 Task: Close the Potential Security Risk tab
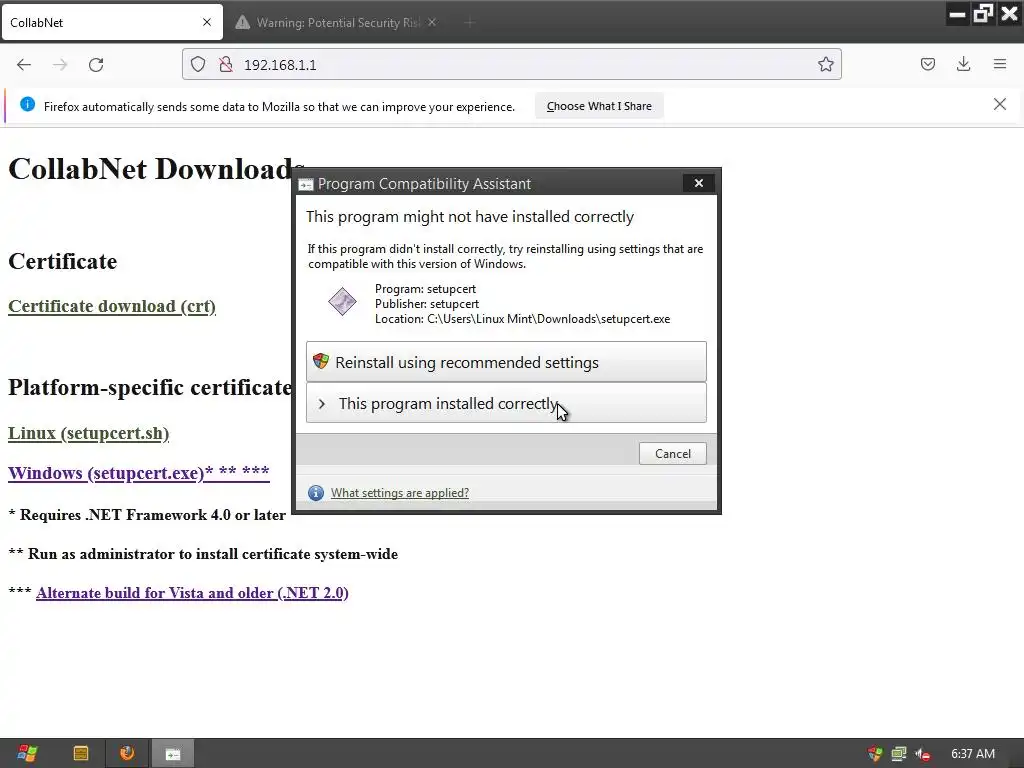click(432, 22)
